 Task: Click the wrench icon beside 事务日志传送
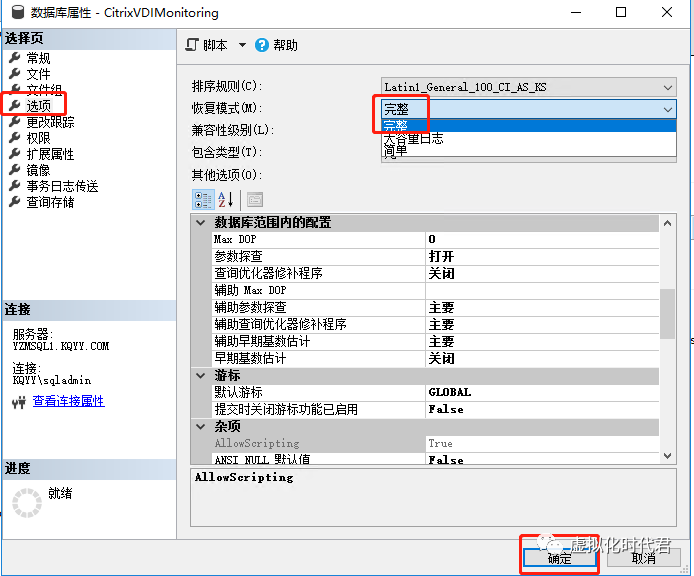click(x=15, y=186)
